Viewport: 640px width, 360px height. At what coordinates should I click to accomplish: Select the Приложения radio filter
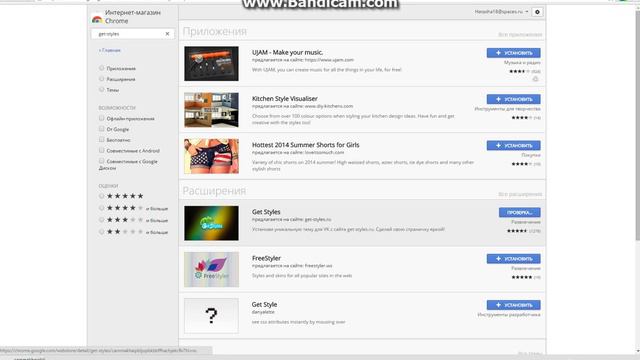click(102, 68)
